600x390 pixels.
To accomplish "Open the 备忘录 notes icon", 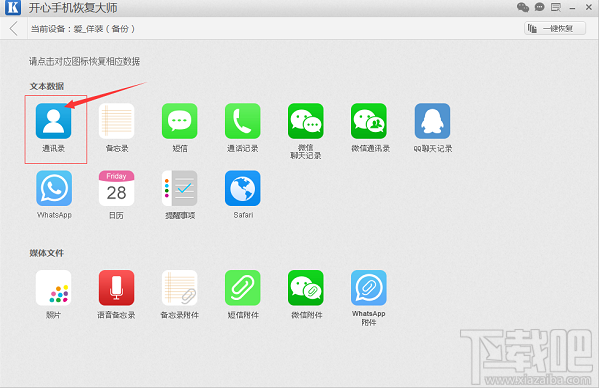I will click(x=116, y=121).
